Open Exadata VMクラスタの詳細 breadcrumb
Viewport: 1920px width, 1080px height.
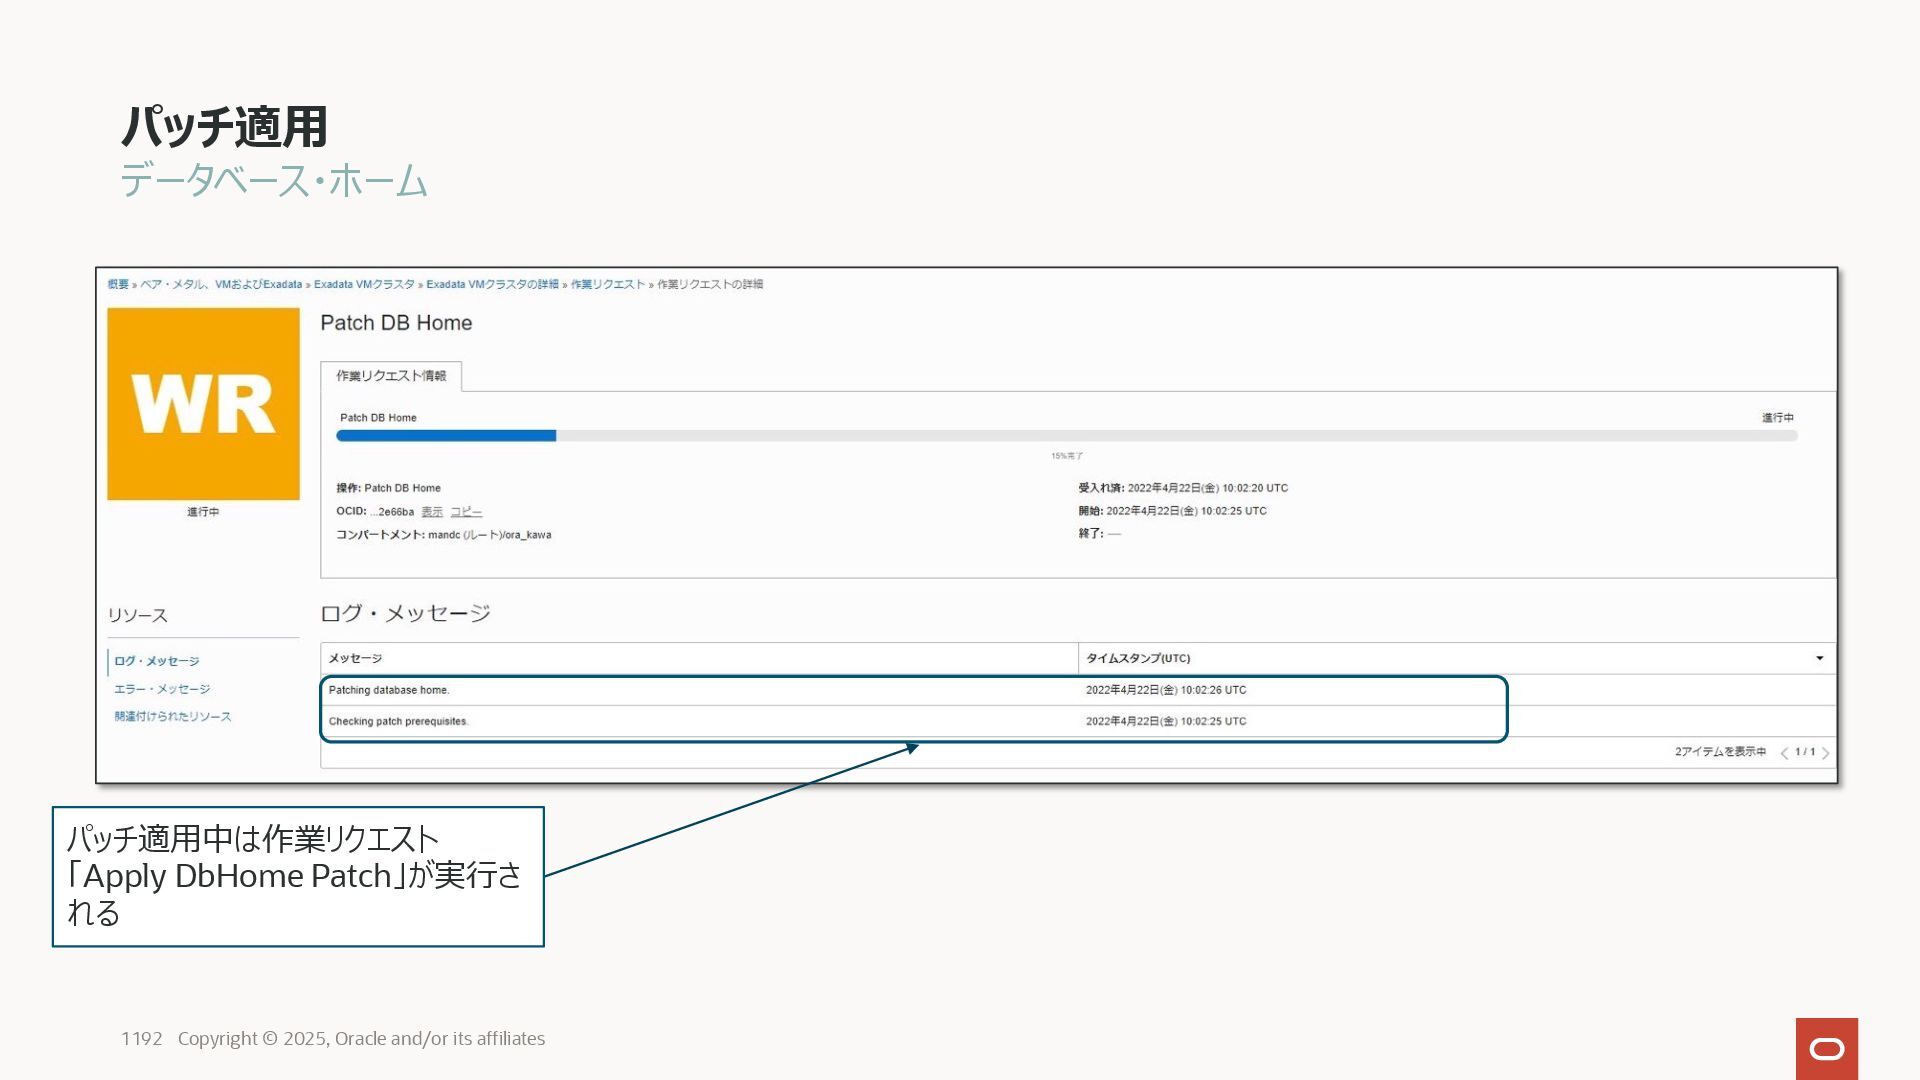(x=492, y=284)
